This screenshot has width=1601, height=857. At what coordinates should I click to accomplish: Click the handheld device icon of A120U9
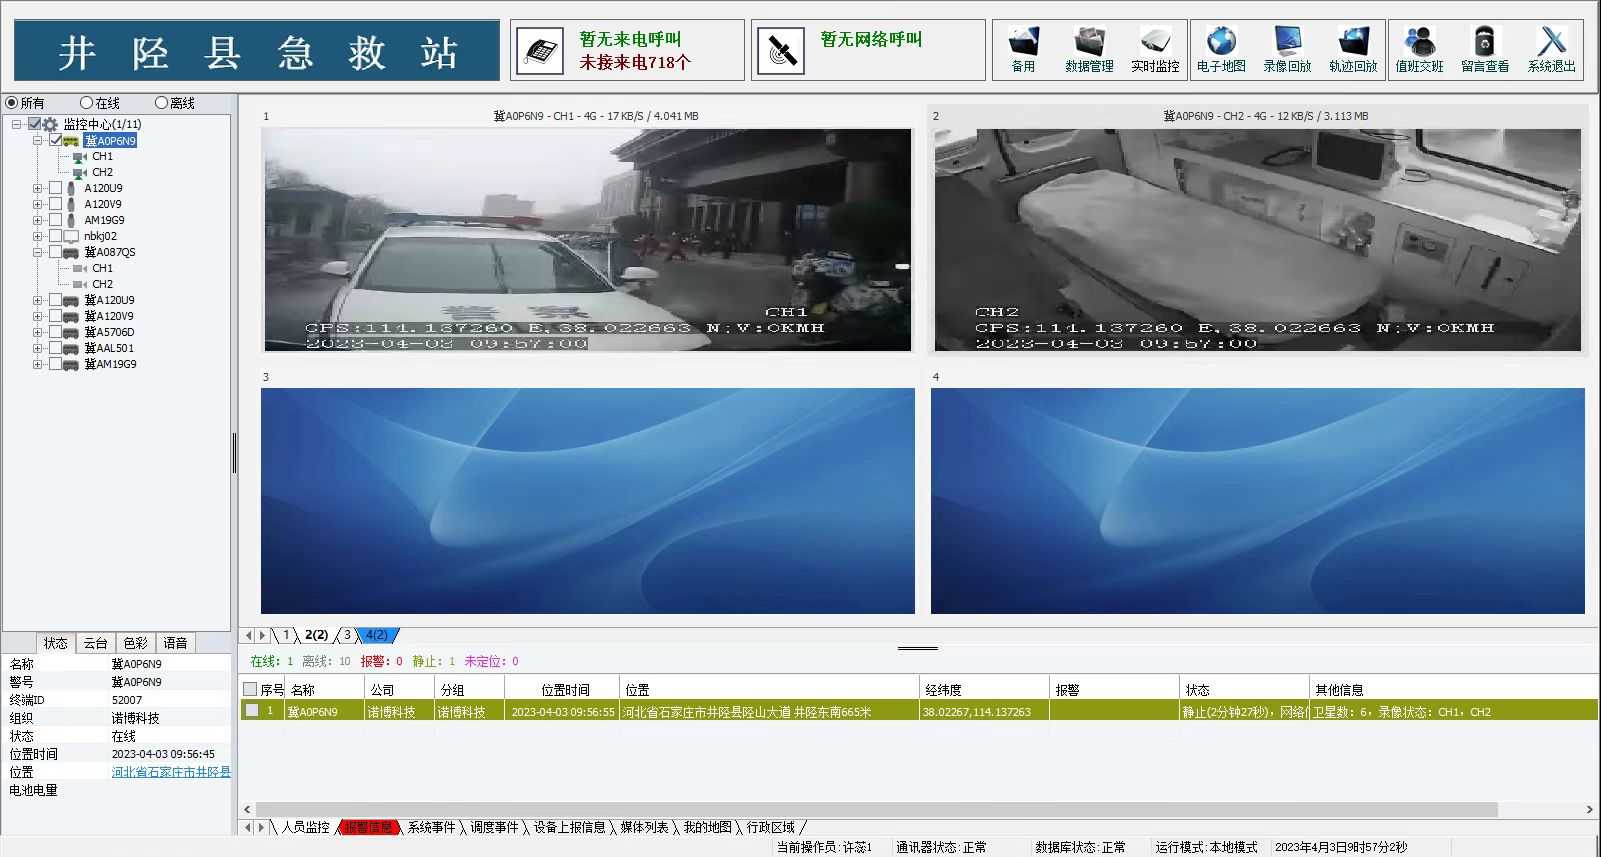pos(71,188)
